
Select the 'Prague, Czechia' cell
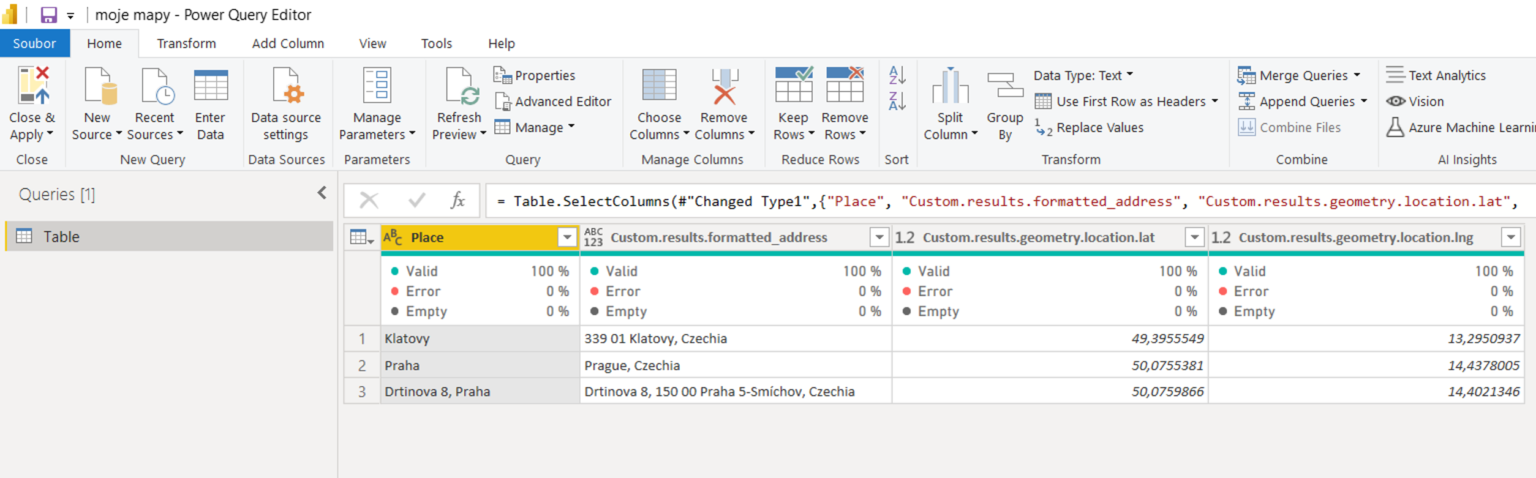(x=735, y=365)
